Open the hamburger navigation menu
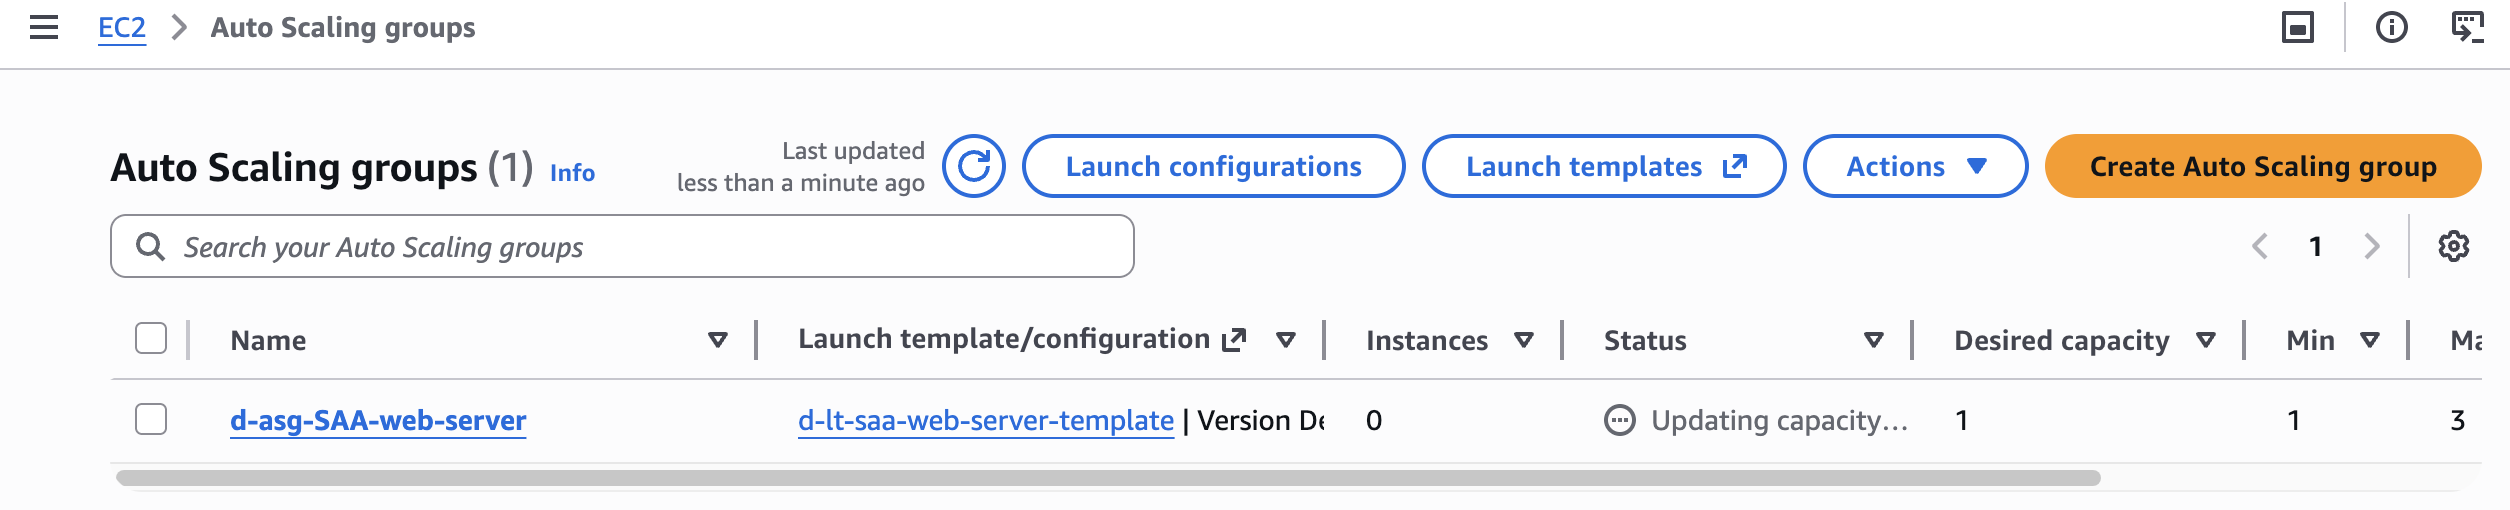The width and height of the screenshot is (2510, 510). [x=44, y=28]
